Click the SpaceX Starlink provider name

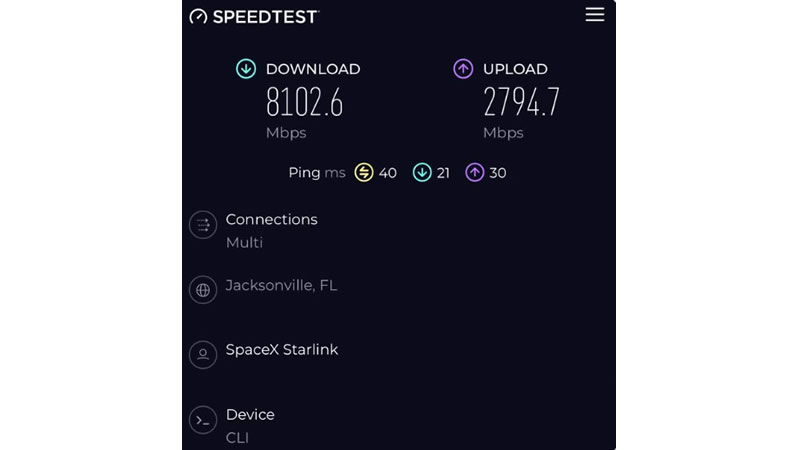point(282,350)
